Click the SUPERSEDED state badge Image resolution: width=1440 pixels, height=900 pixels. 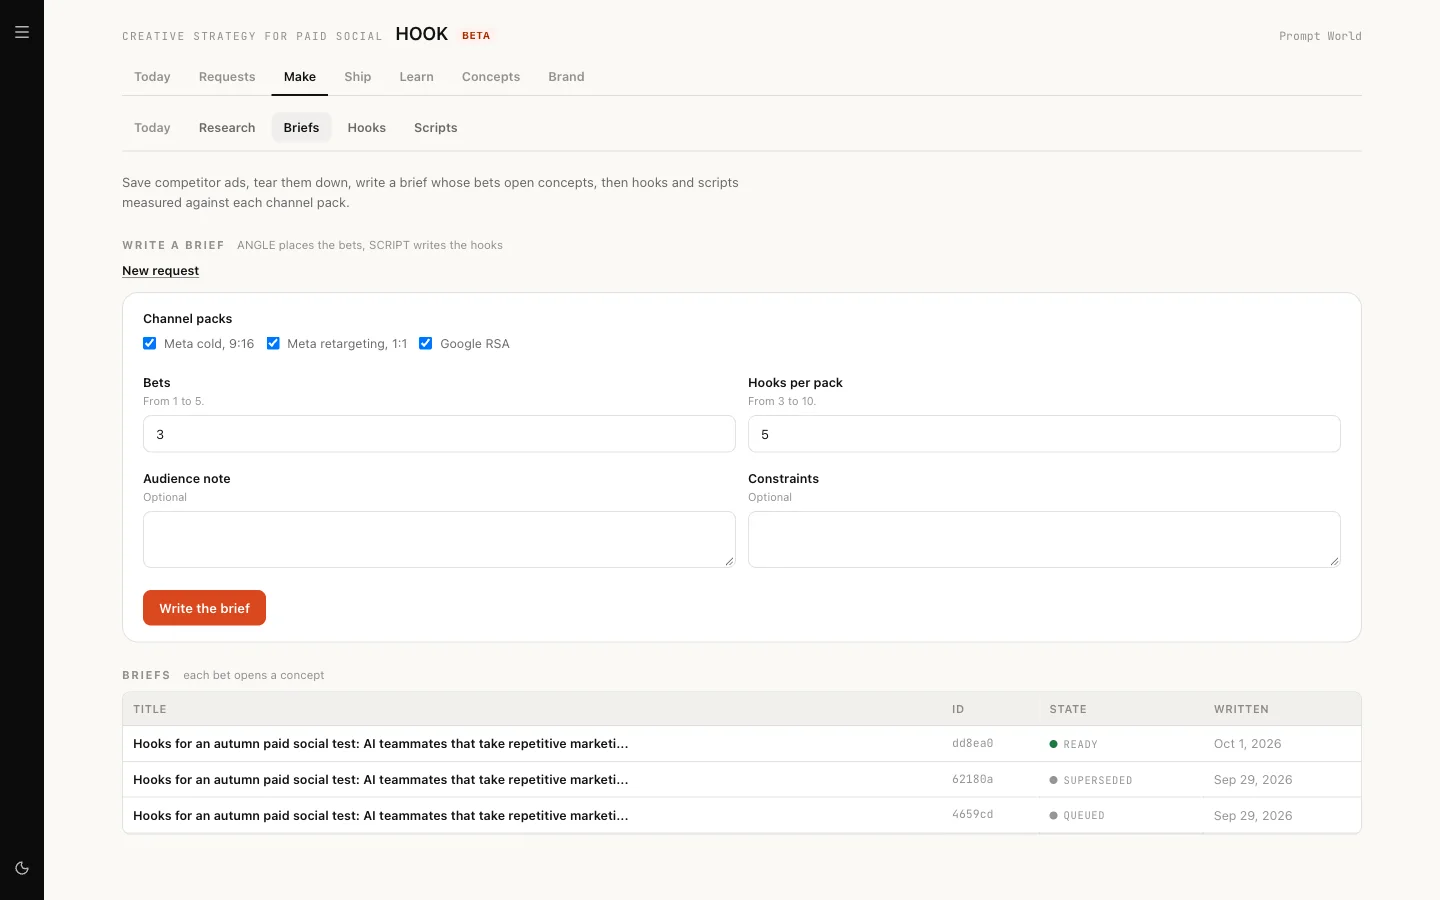pos(1091,780)
